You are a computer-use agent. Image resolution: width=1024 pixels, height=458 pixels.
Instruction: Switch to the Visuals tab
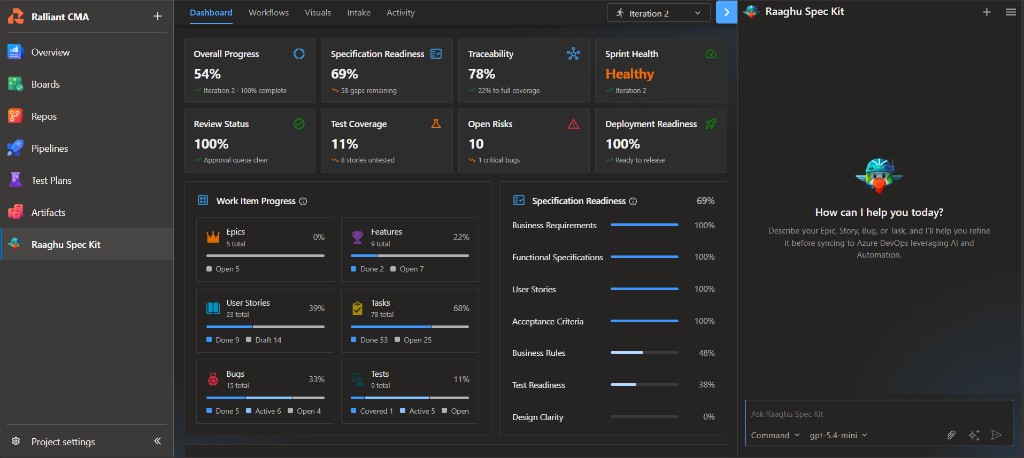point(318,12)
